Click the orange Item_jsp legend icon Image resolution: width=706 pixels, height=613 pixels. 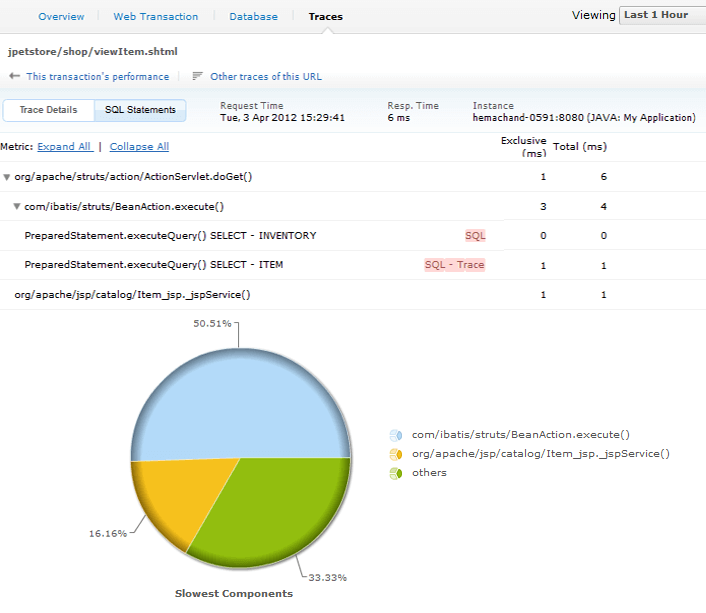(x=396, y=454)
